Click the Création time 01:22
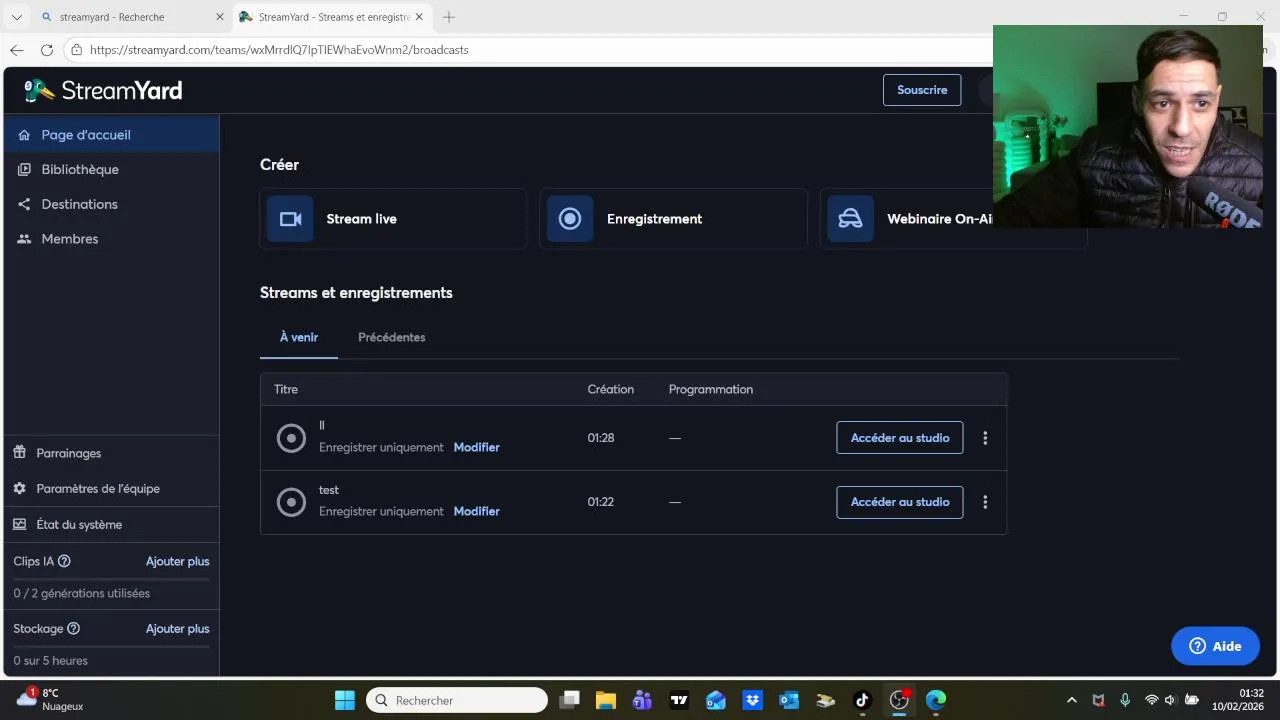 pyautogui.click(x=601, y=502)
